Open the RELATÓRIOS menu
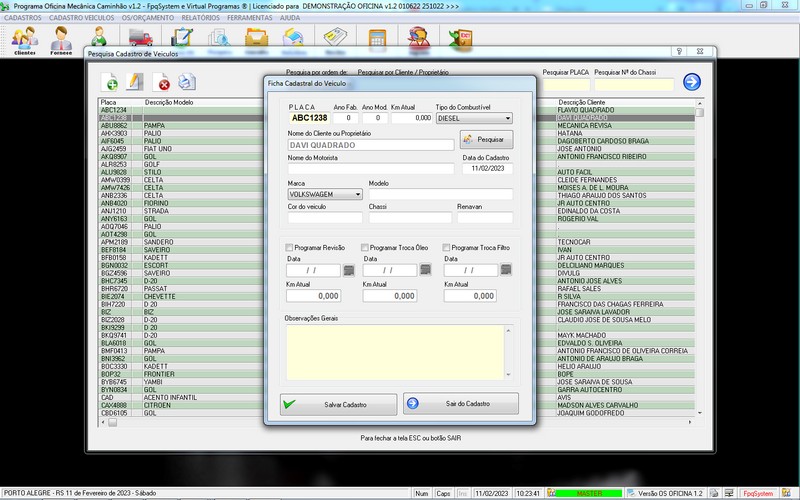The width and height of the screenshot is (800, 500). (202, 18)
